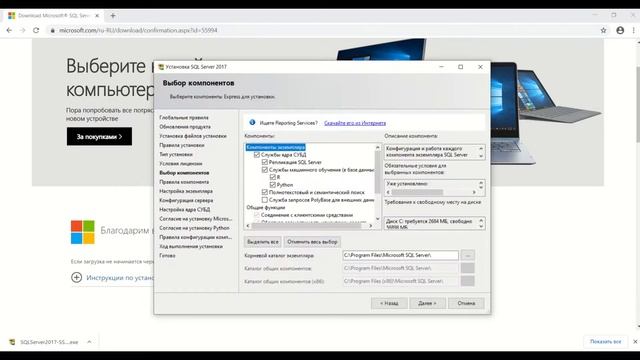Bookmark page with the star icon

[x=603, y=30]
